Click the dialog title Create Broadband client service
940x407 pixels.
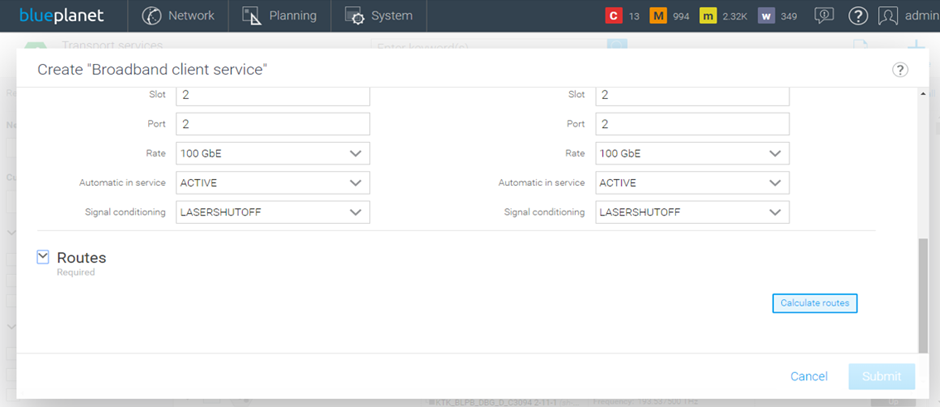coord(152,70)
